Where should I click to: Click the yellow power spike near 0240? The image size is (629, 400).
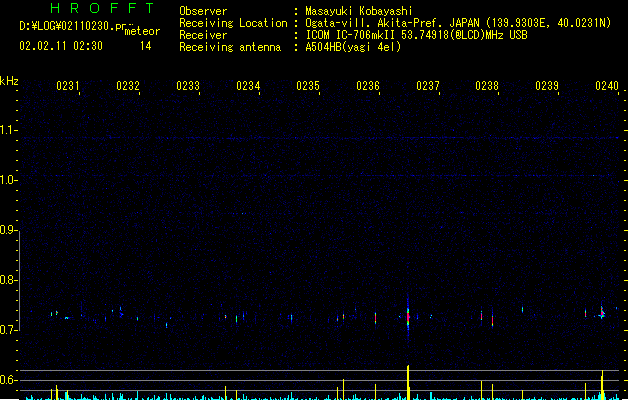click(602, 385)
